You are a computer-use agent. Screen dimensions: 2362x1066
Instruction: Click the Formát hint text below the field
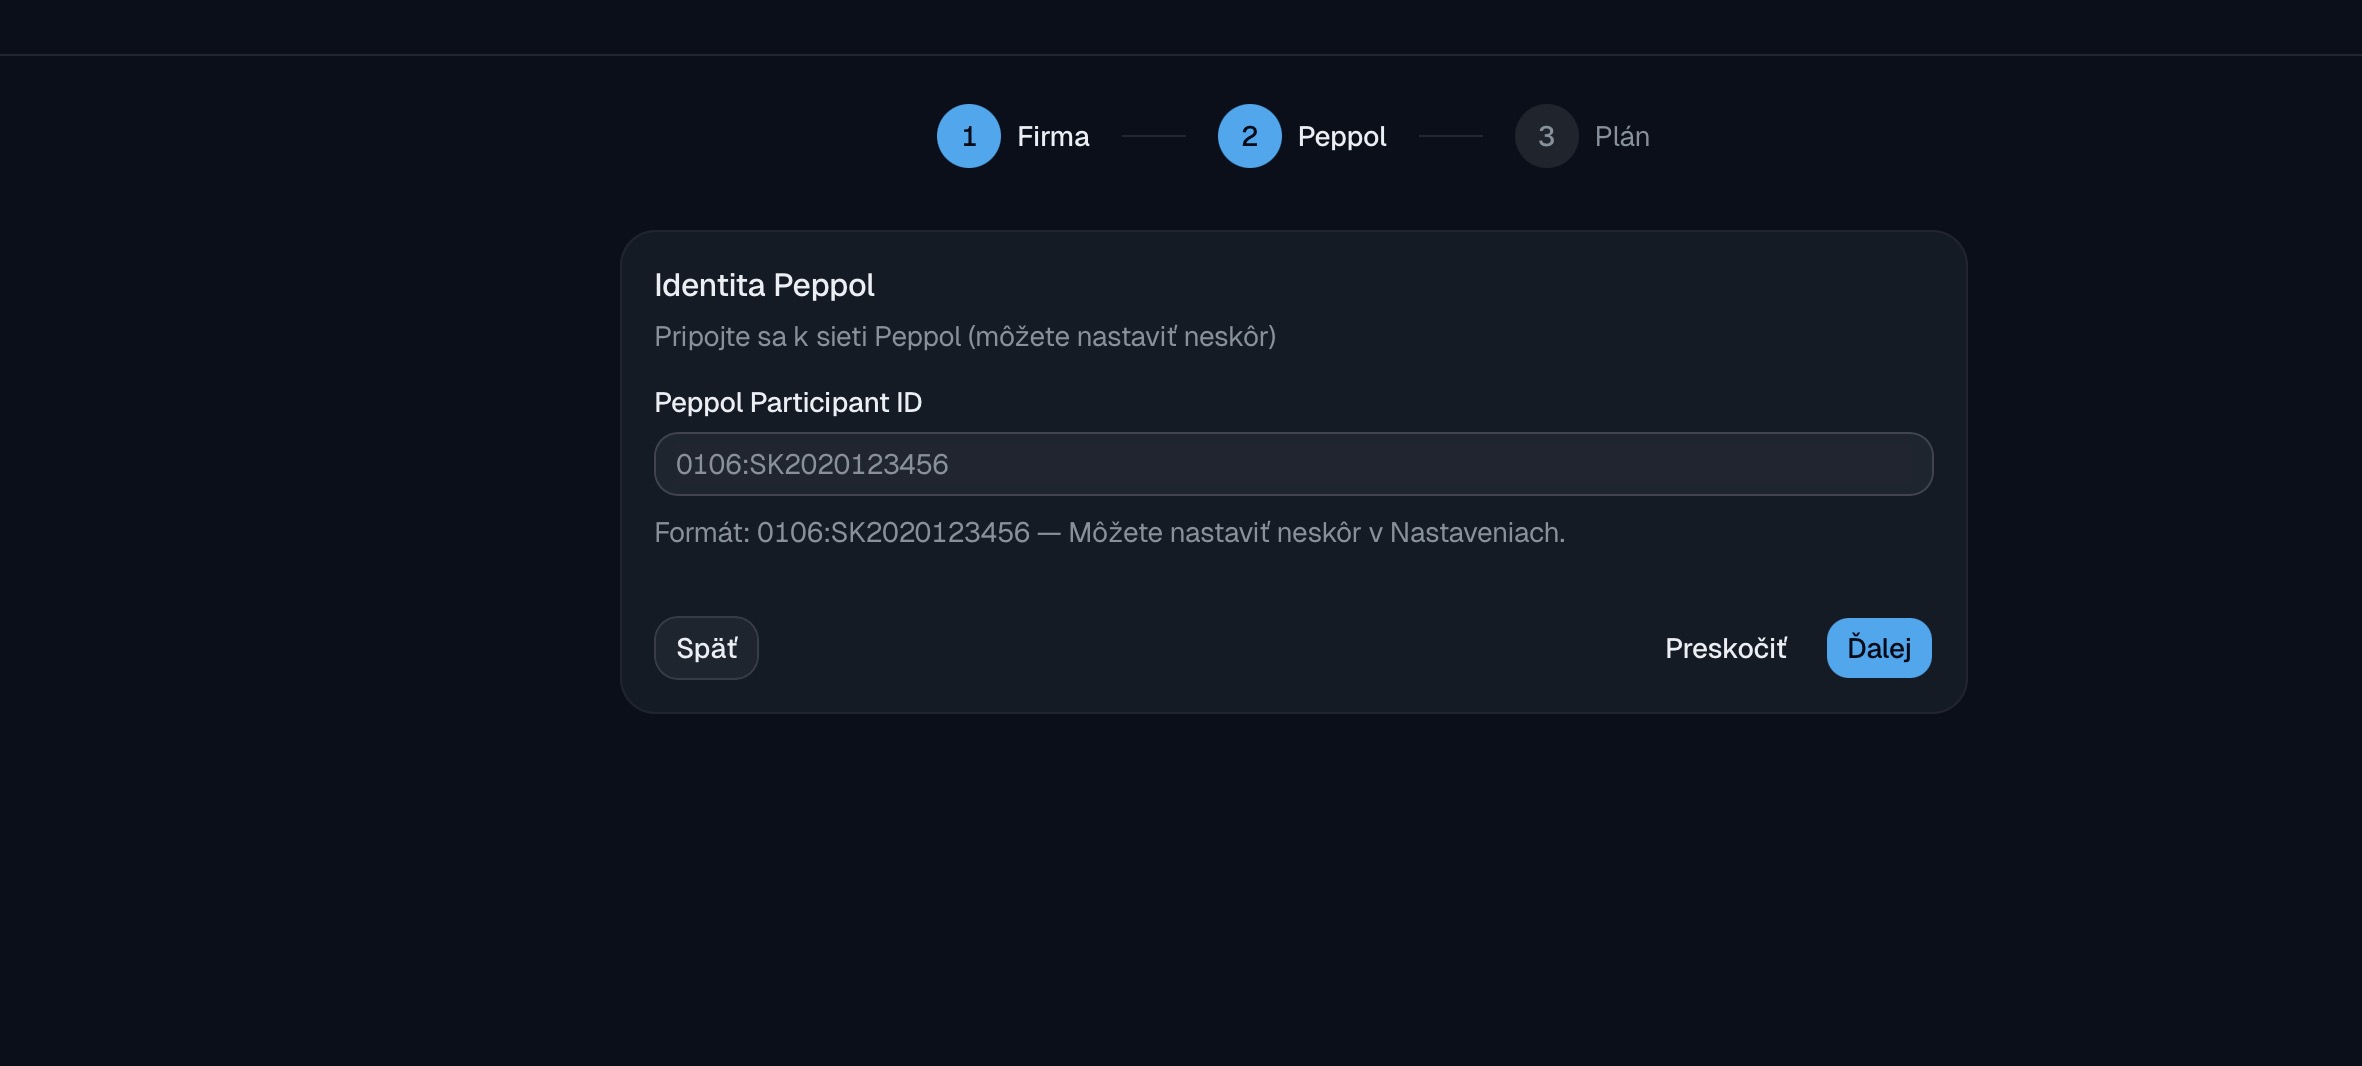1109,532
